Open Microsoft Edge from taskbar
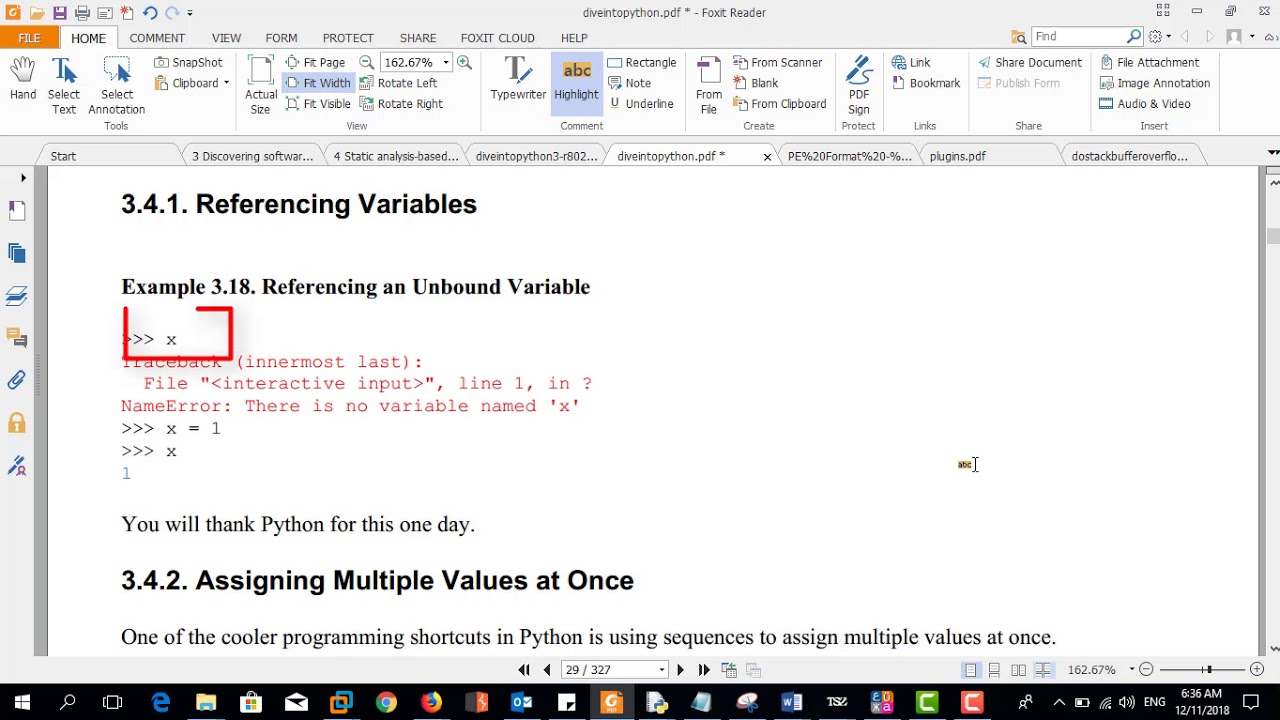 pos(160,703)
